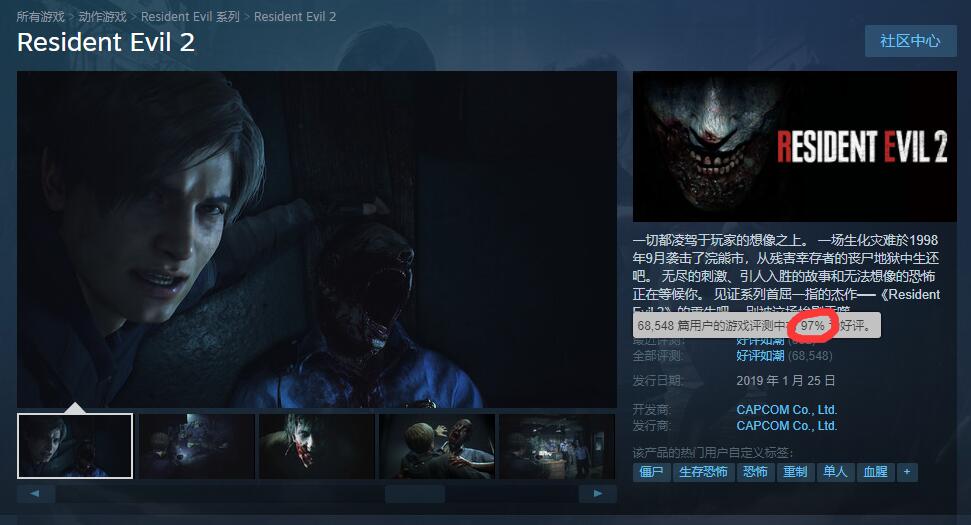The image size is (971, 525).
Task: Go to 所有游戏 breadcrumb link
Action: (x=40, y=17)
